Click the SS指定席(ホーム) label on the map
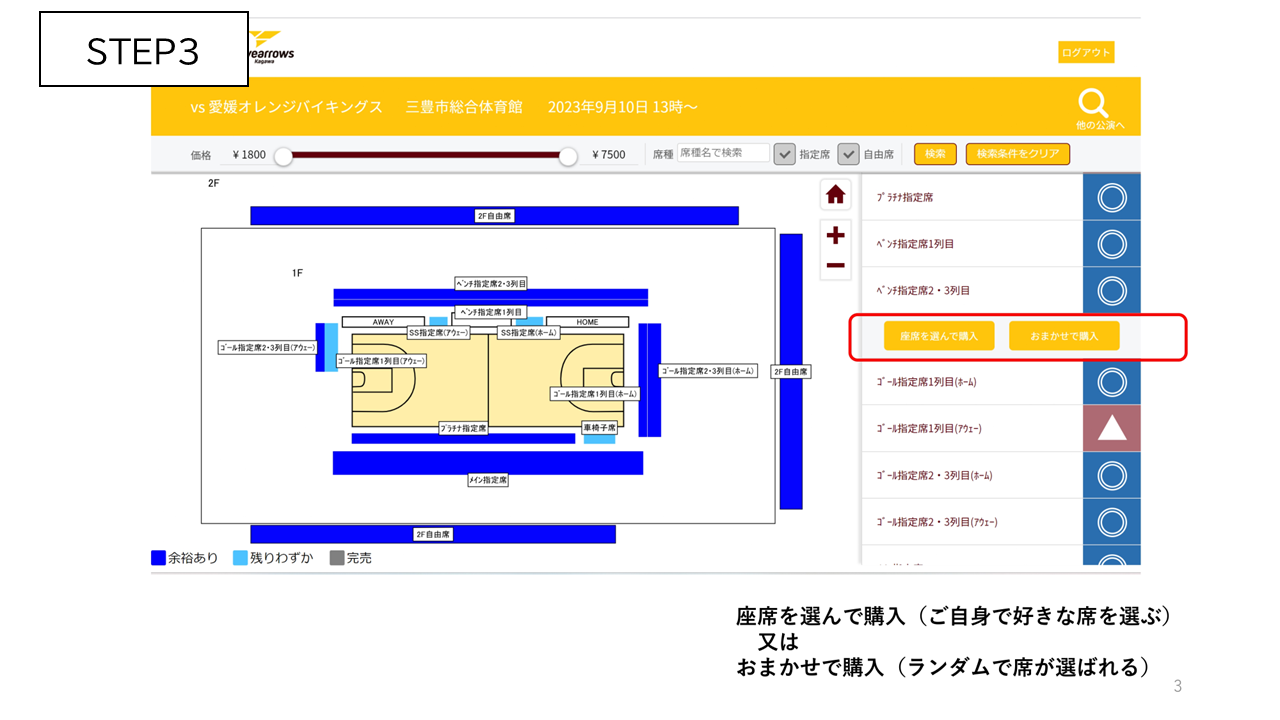The height and width of the screenshot is (720, 1280). [529, 332]
